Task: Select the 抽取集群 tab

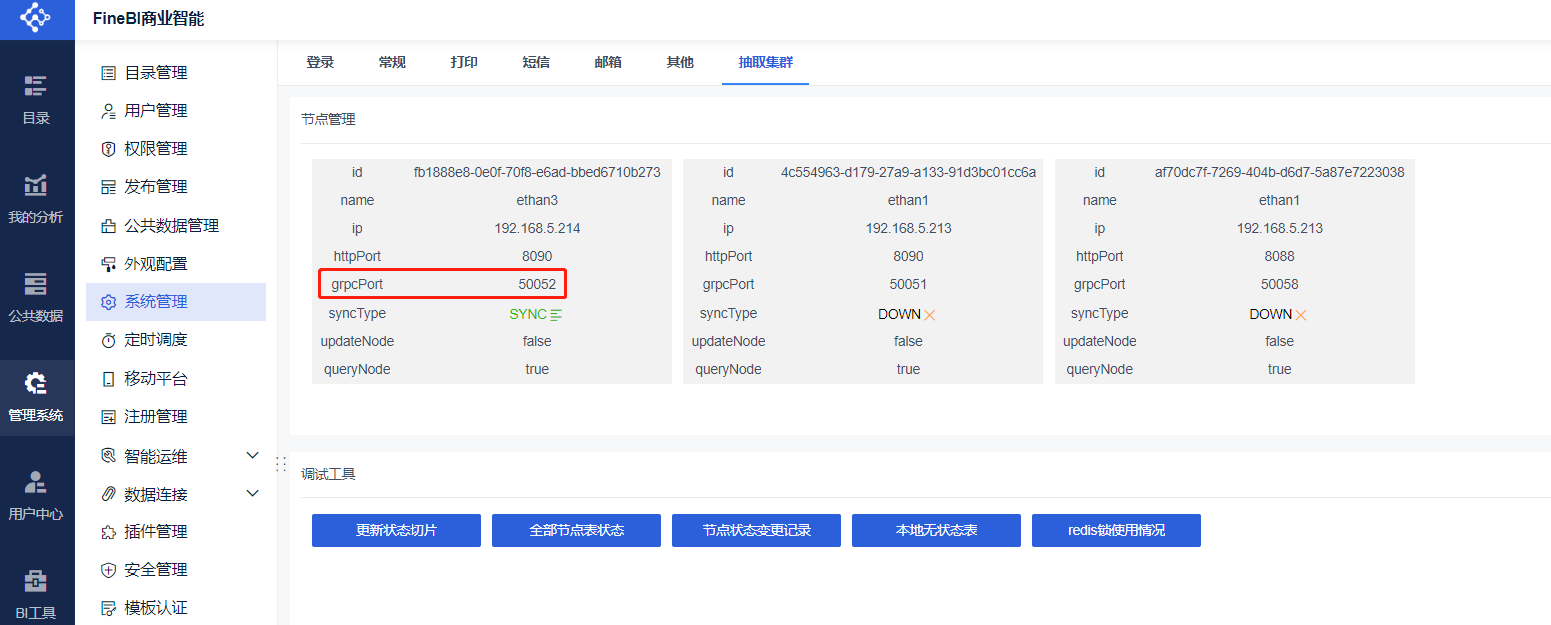Action: (x=766, y=62)
